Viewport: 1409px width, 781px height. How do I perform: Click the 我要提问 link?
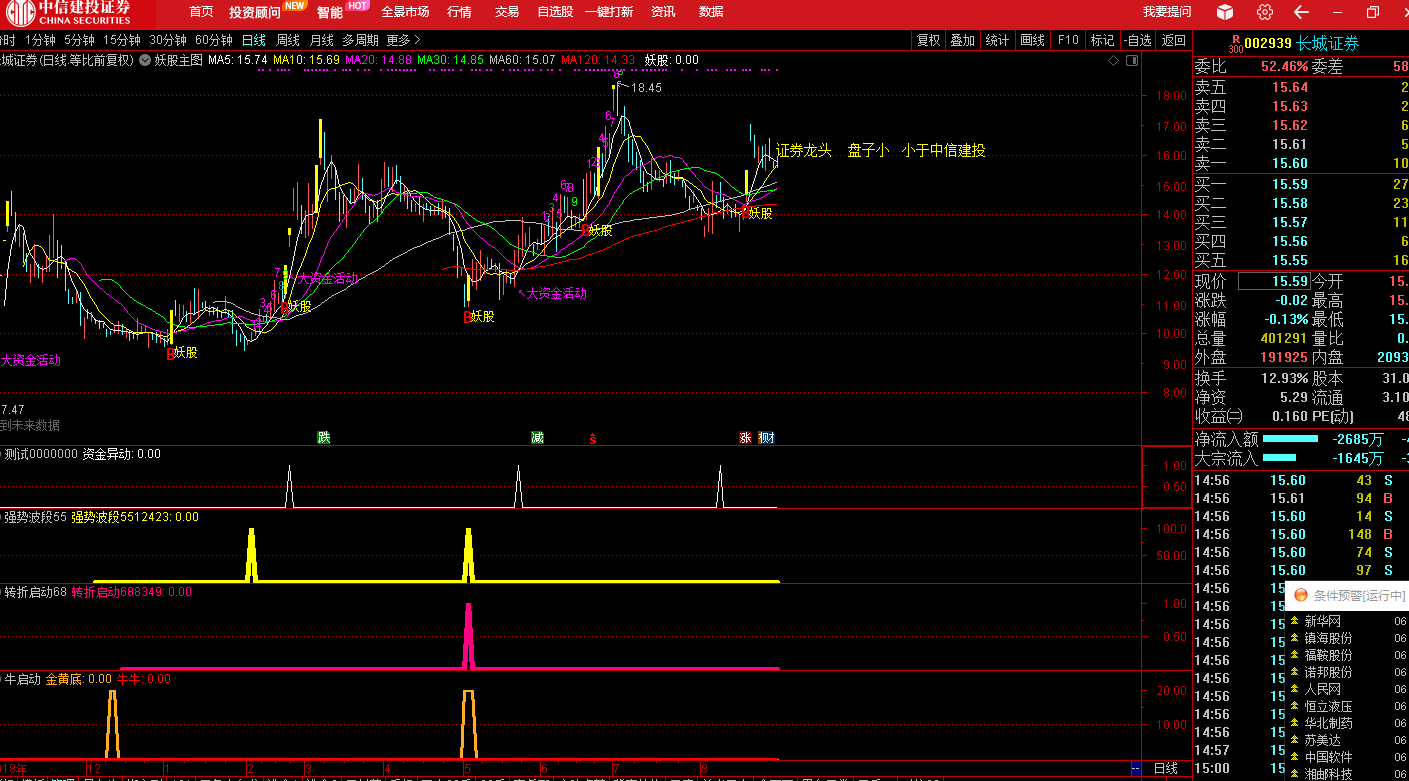click(x=1167, y=12)
